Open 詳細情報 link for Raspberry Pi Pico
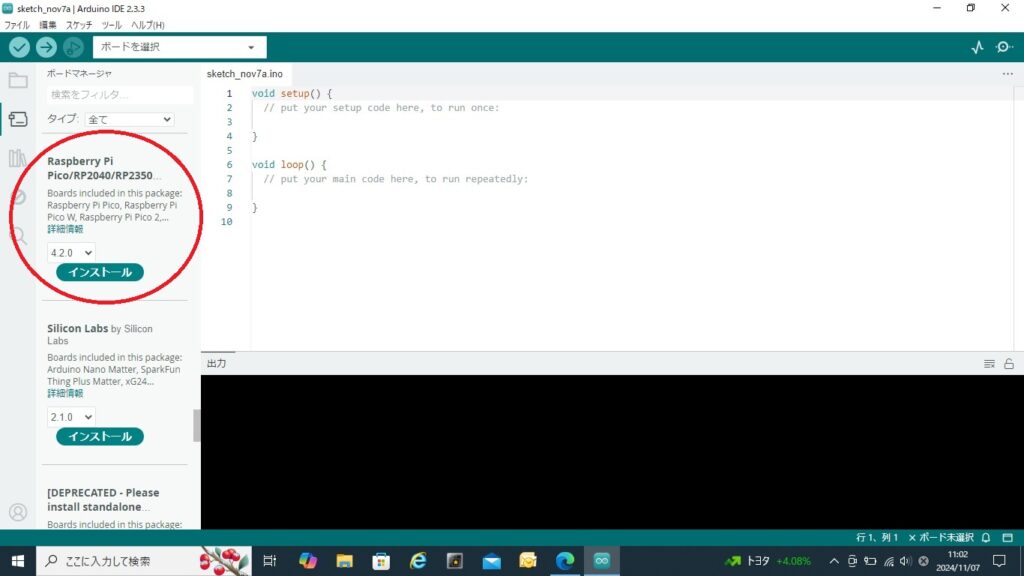Viewport: 1024px width, 576px height. 65,229
